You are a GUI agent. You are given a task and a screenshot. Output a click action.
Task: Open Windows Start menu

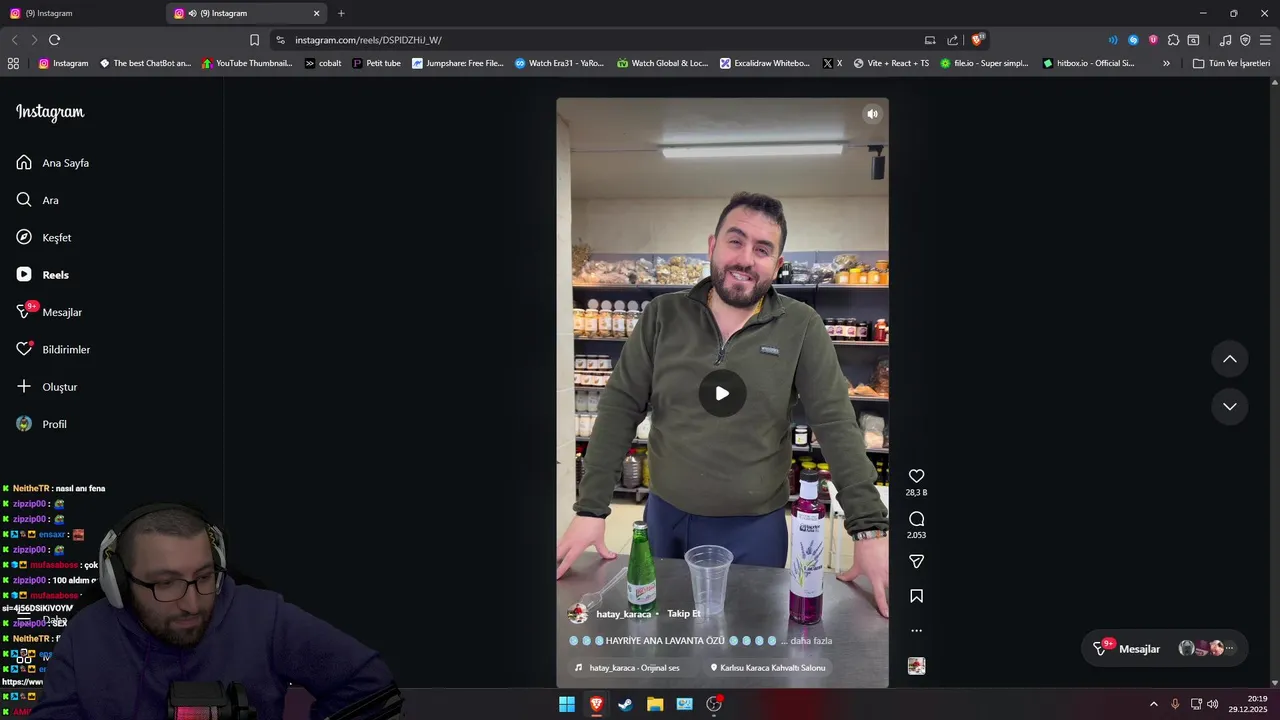[x=567, y=704]
